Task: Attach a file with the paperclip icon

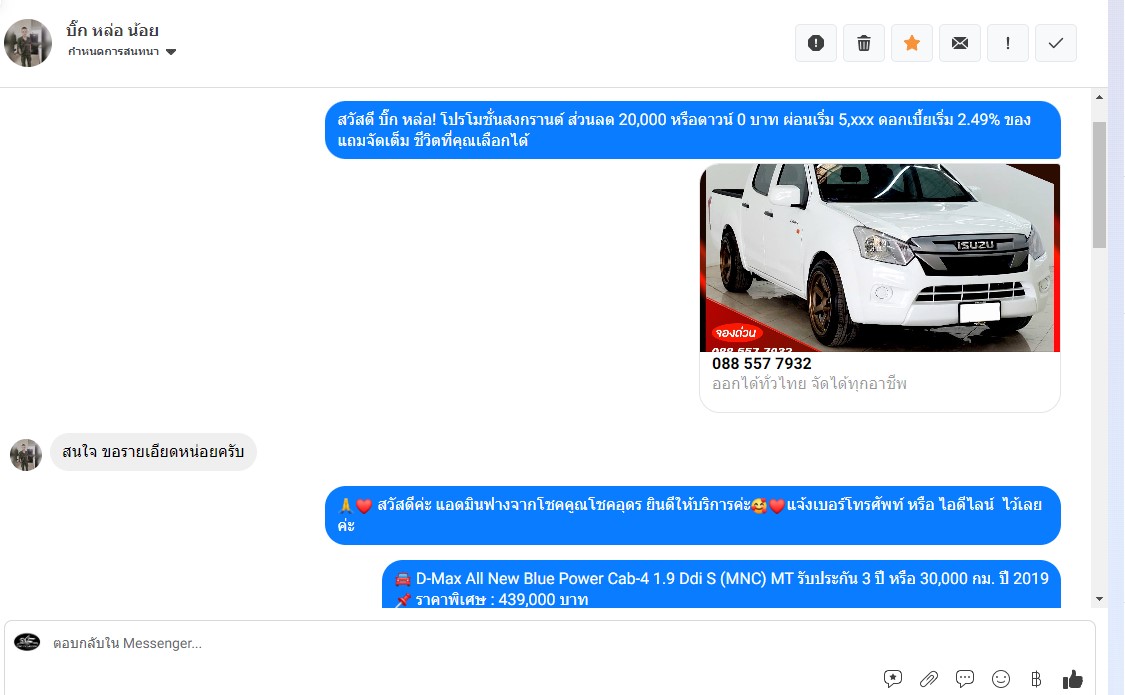Action: tap(929, 679)
